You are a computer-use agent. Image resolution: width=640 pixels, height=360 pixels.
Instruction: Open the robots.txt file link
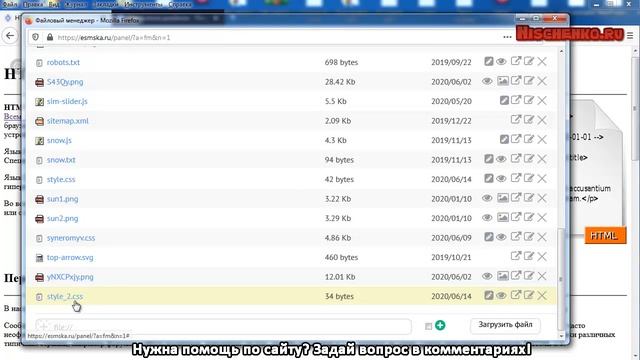(63, 62)
